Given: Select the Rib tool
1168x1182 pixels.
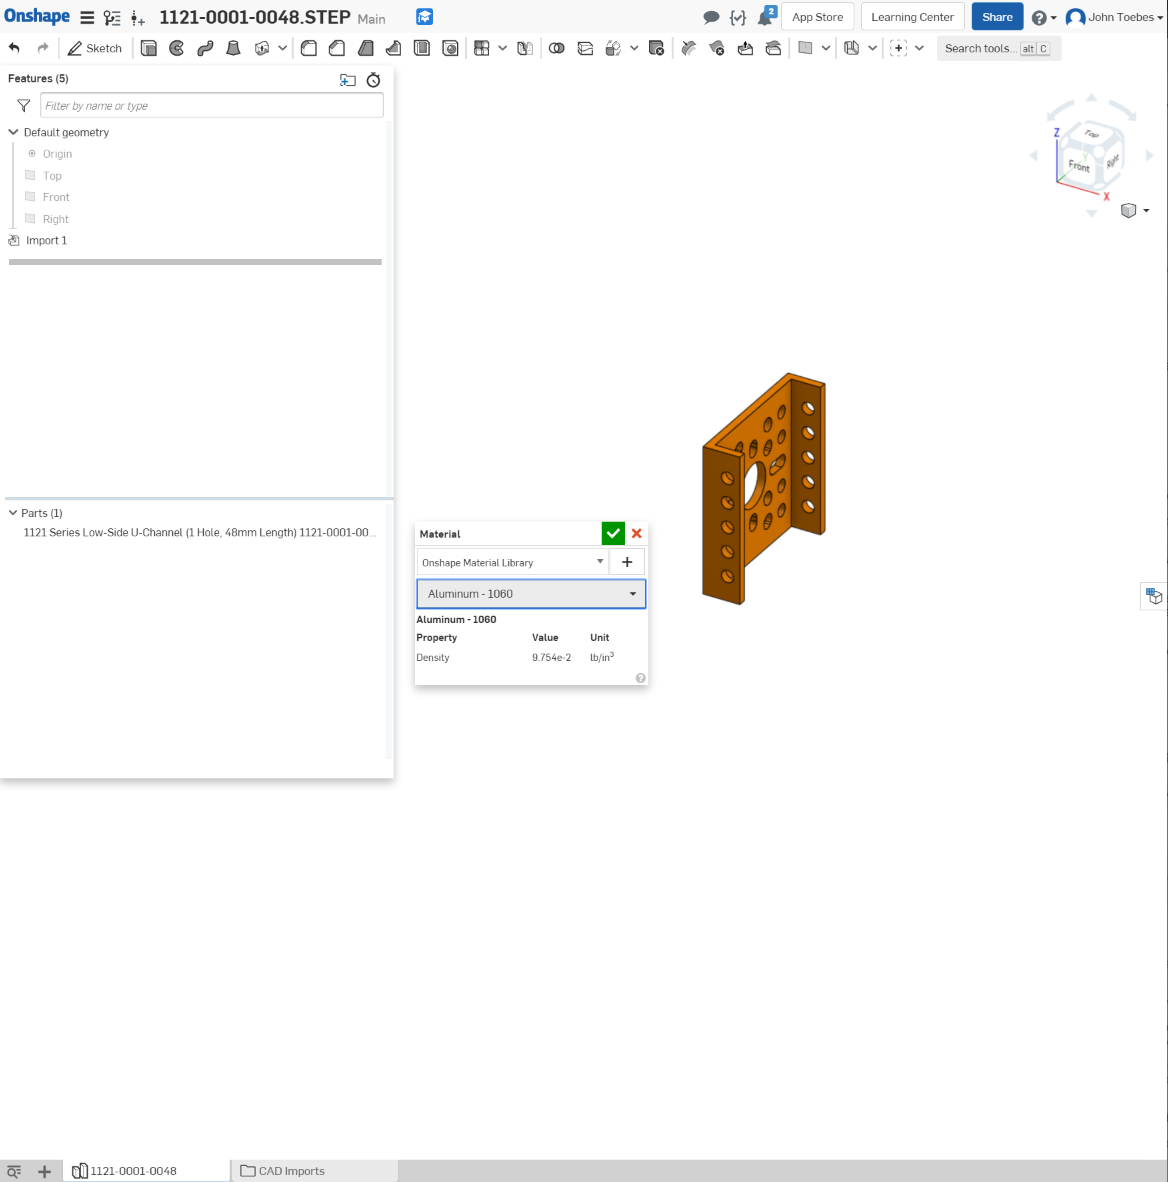Looking at the screenshot, I should click(x=394, y=48).
